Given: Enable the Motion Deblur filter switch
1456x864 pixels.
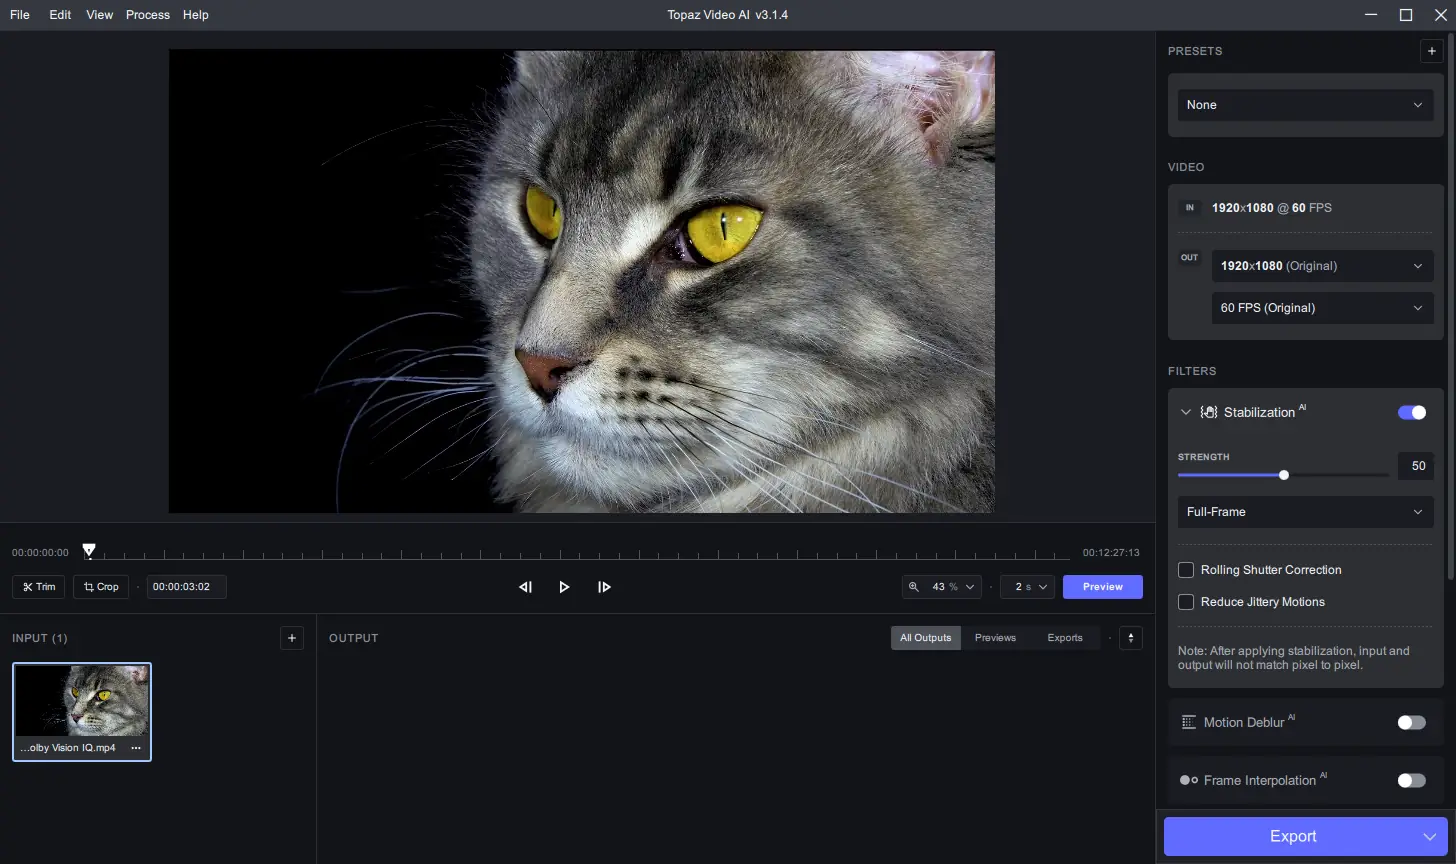Looking at the screenshot, I should tap(1412, 722).
